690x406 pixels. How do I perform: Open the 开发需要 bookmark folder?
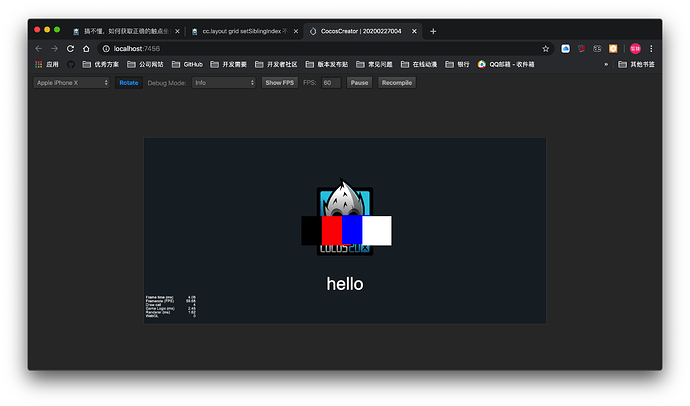click(228, 65)
